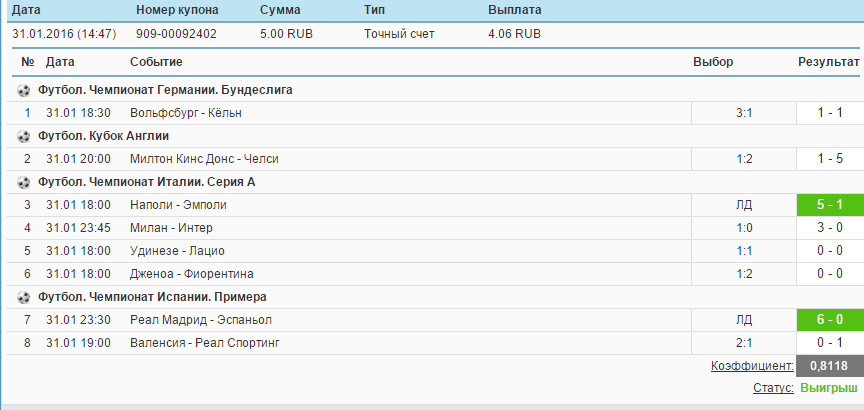Image resolution: width=864 pixels, height=410 pixels.
Task: Click the Выигрыш status text
Action: [828, 388]
